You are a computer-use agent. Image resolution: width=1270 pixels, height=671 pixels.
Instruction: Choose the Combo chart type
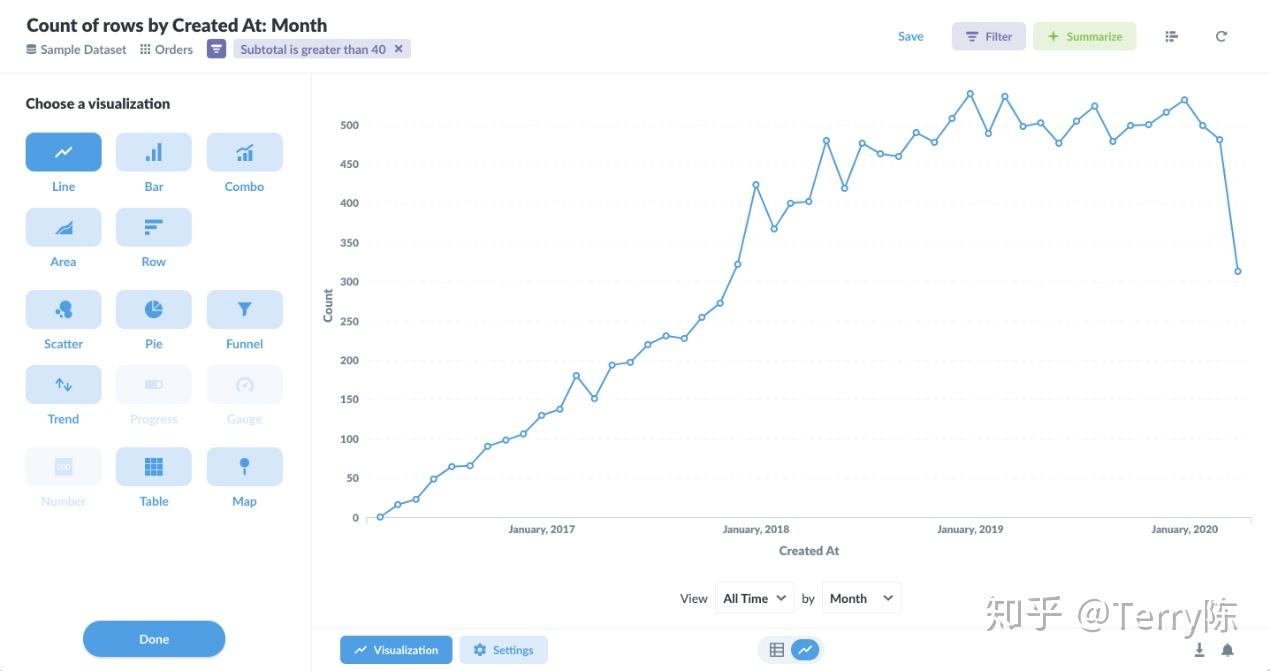click(244, 153)
